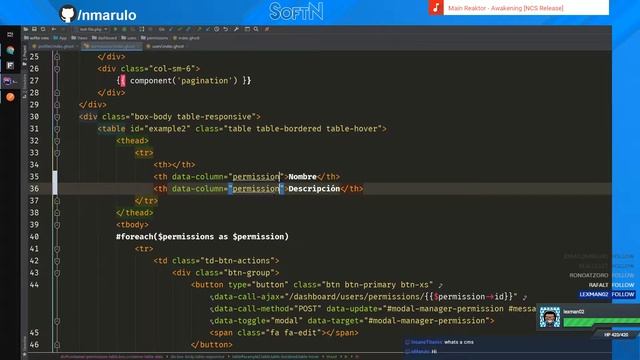Open the round green browser taskbar icon

[10, 51]
